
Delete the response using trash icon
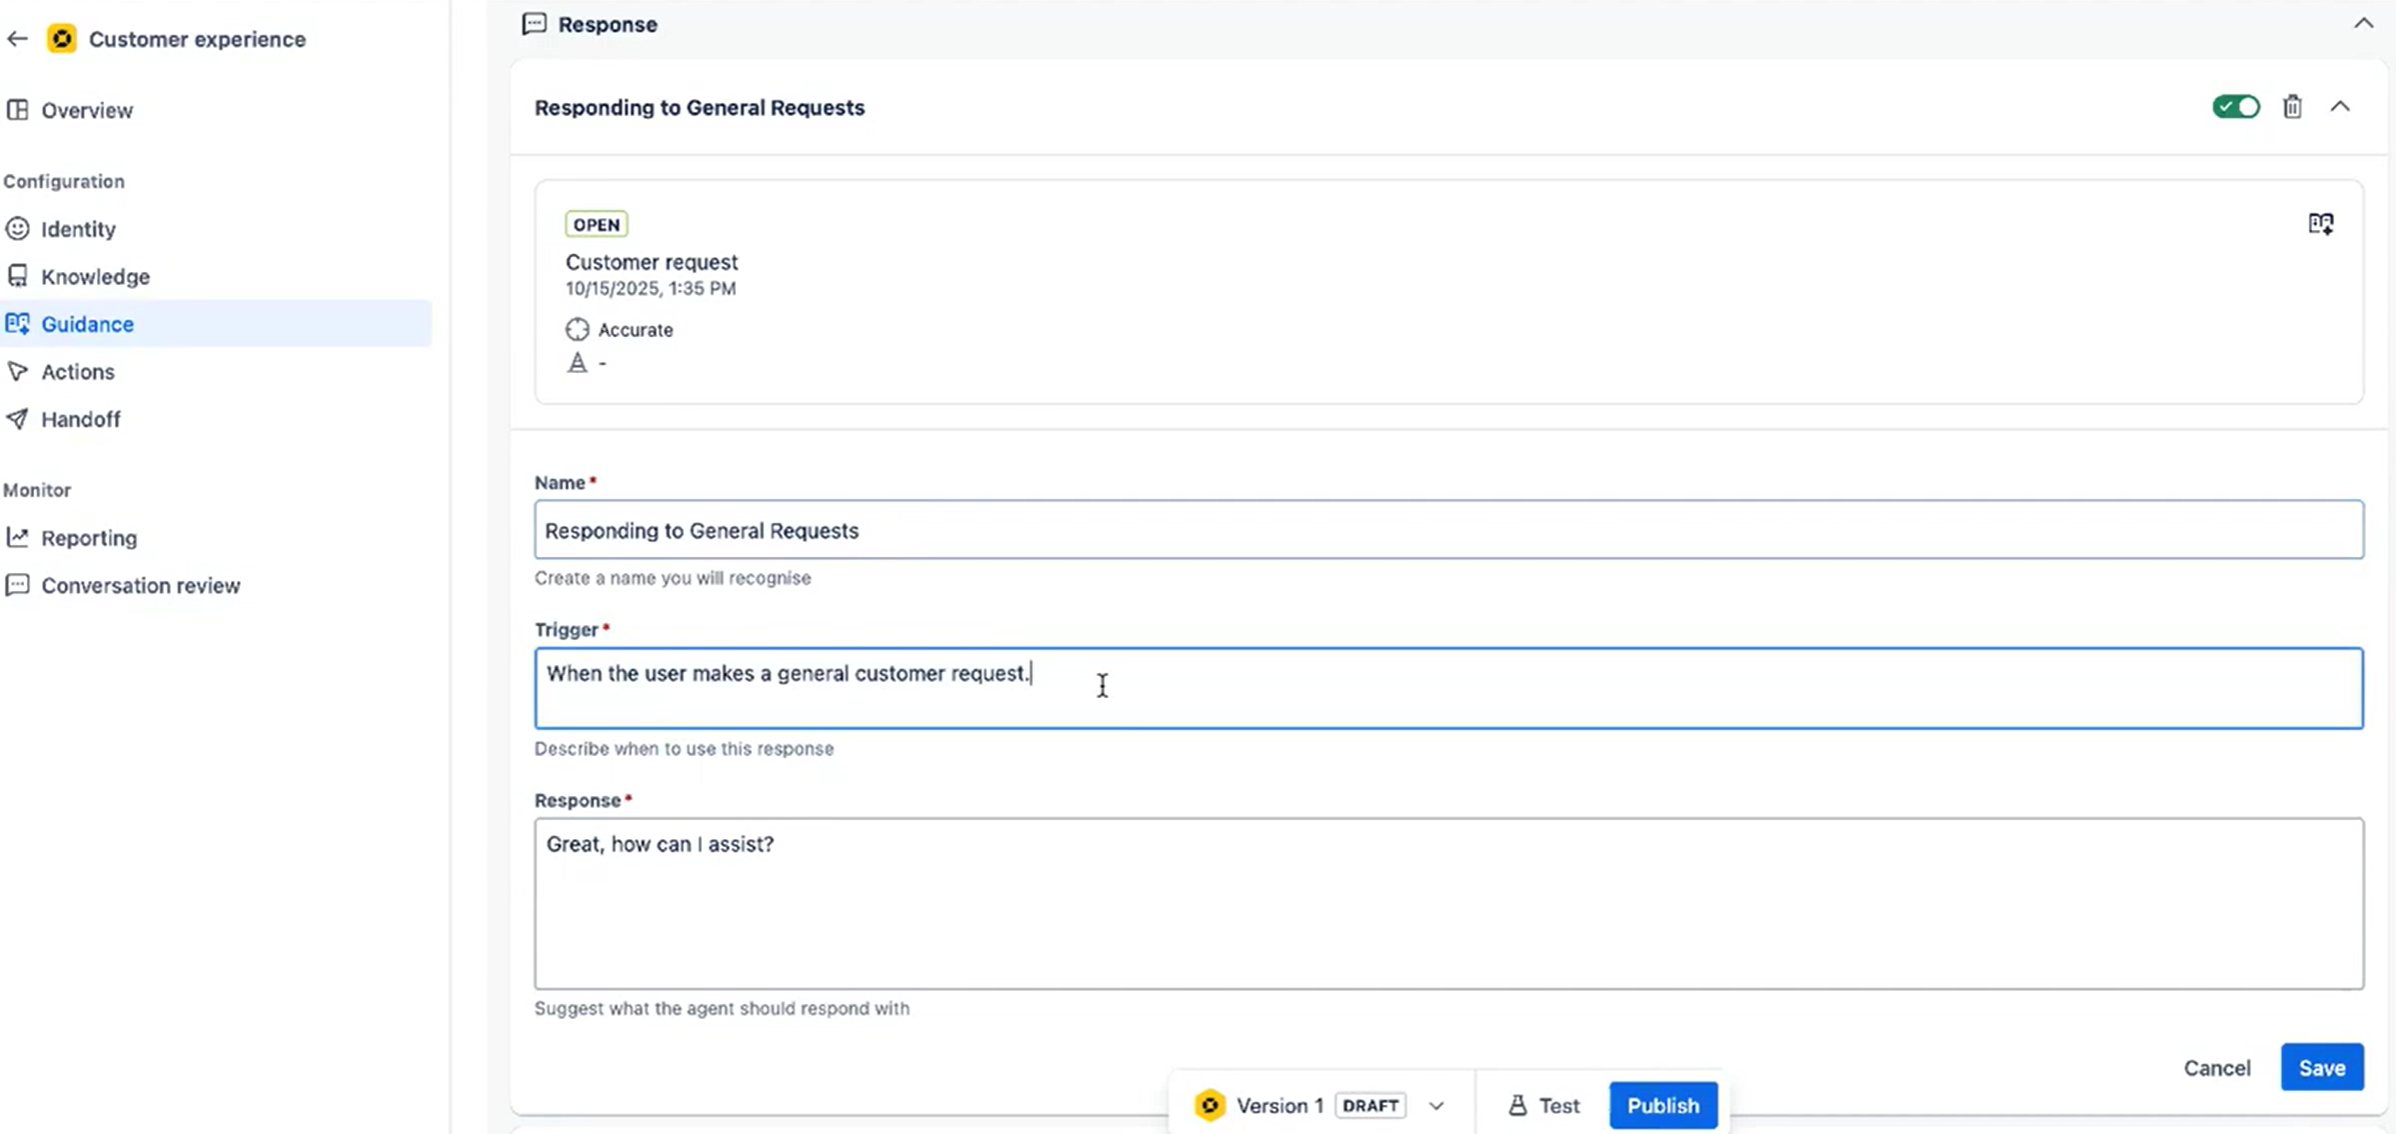coord(2292,106)
